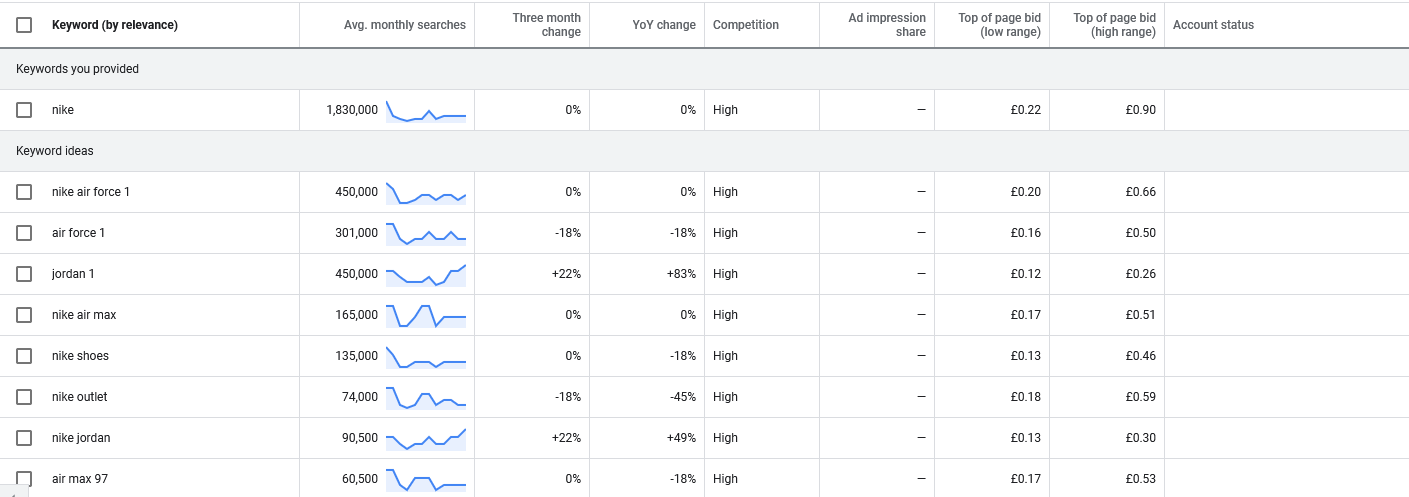Click the keyword 'nike air force 1'

(x=91, y=192)
